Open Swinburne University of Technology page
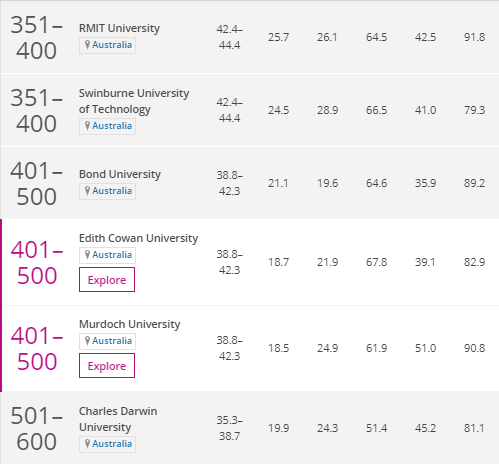499x464 pixels. (134, 101)
